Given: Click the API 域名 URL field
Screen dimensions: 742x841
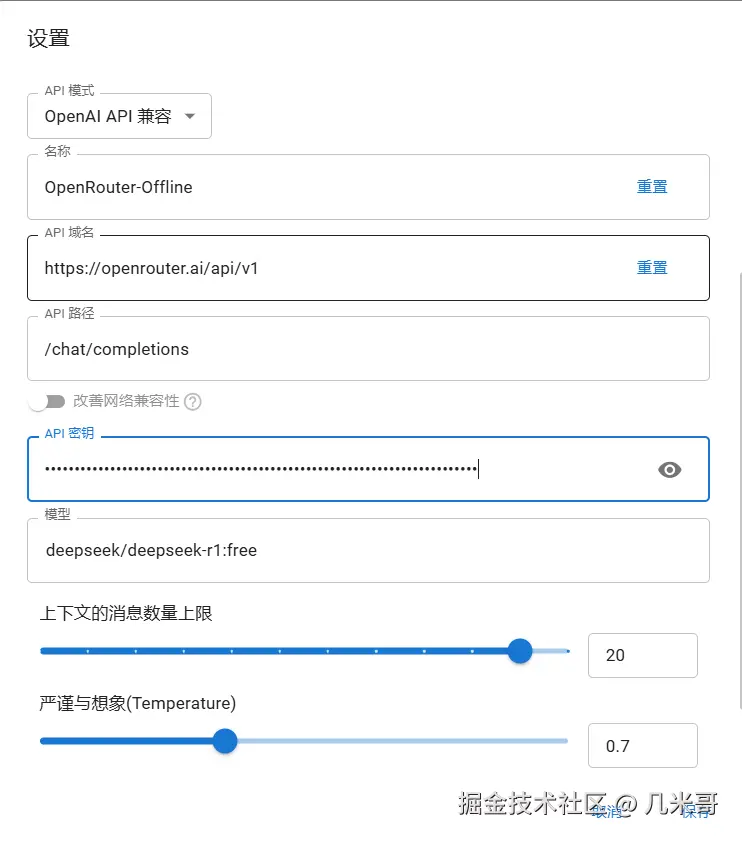Looking at the screenshot, I should click(300, 268).
